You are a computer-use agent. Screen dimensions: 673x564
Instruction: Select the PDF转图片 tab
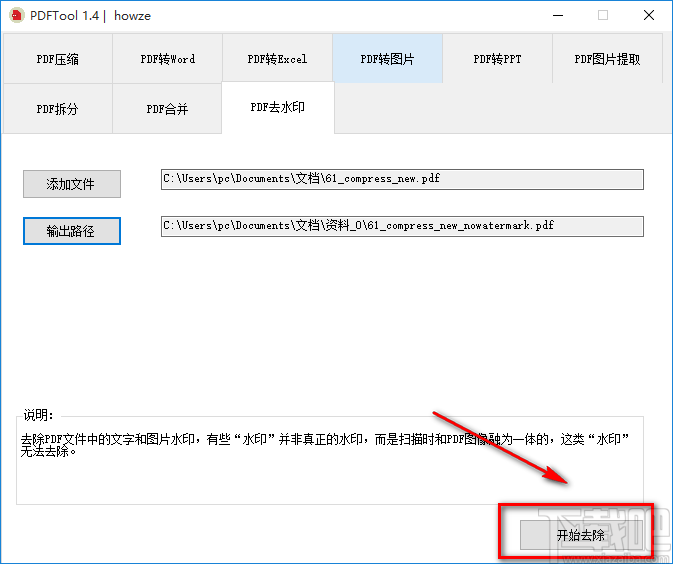388,59
